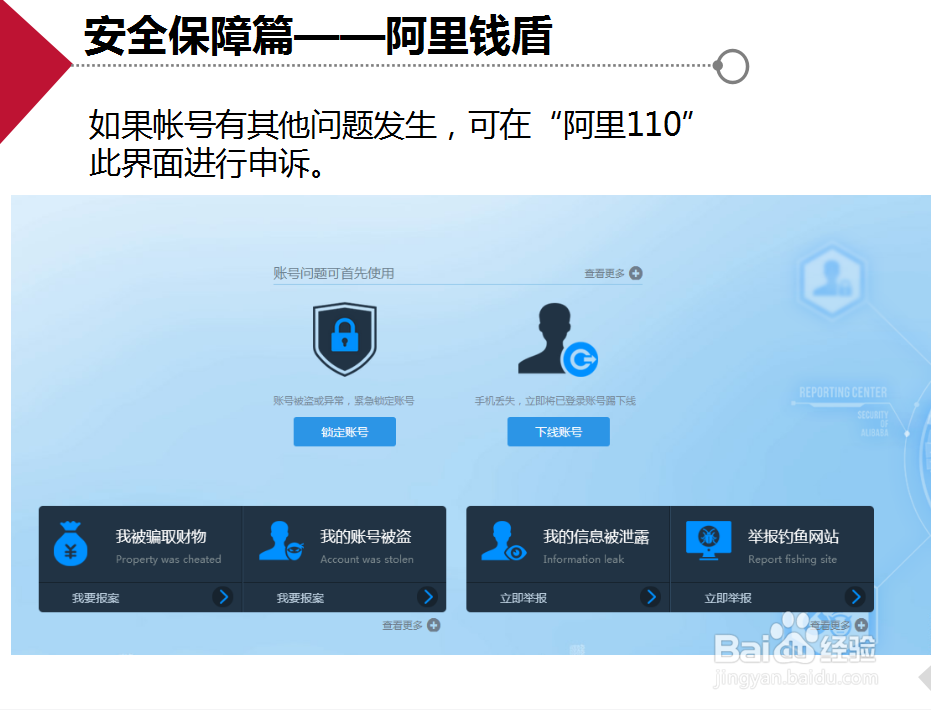
Task: Click text 手机丢失，立即将已登录账号踢下线
Action: tap(555, 401)
